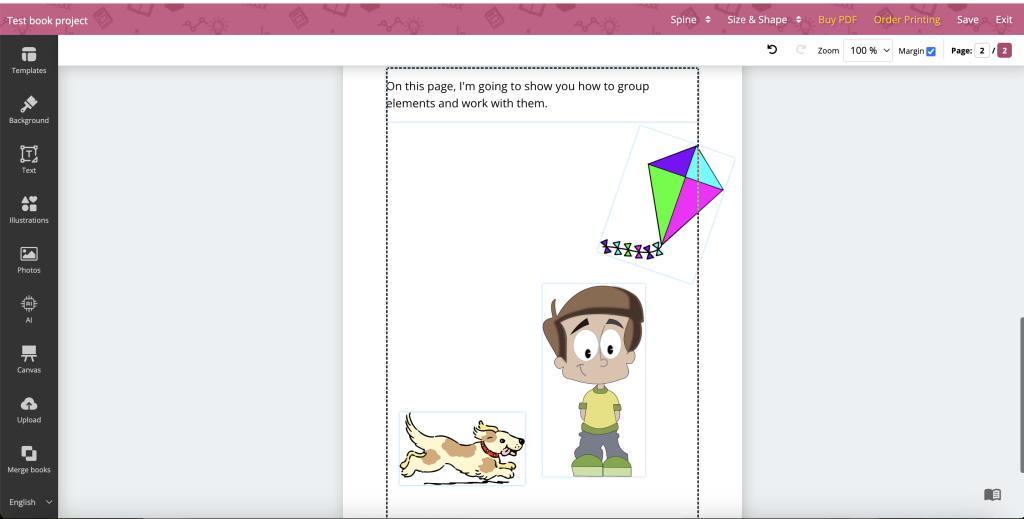1024x519 pixels.
Task: Open the Size & Shape dropdown
Action: (764, 20)
